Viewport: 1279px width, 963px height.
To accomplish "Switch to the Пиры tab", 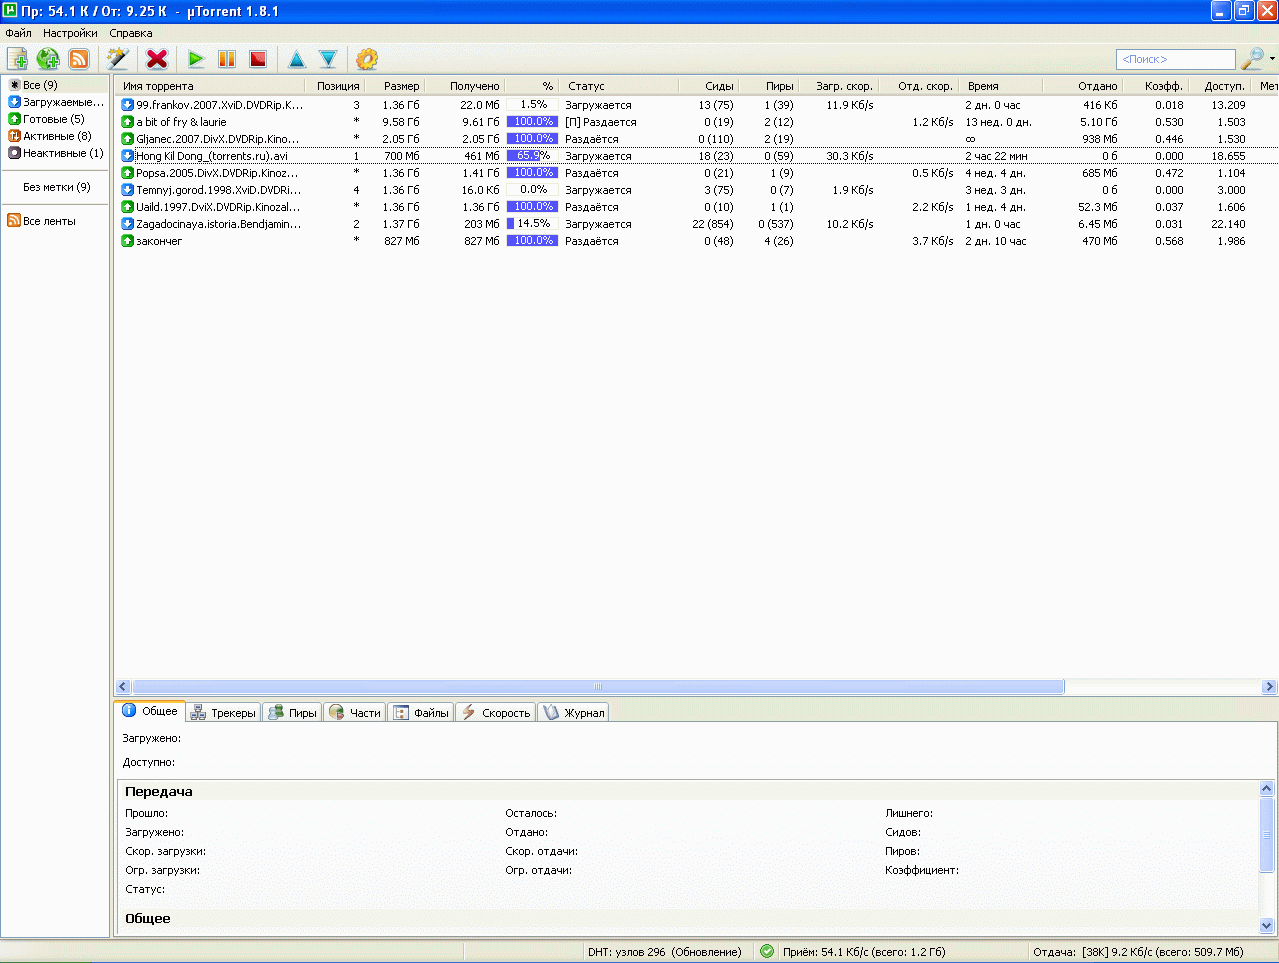I will [x=292, y=713].
